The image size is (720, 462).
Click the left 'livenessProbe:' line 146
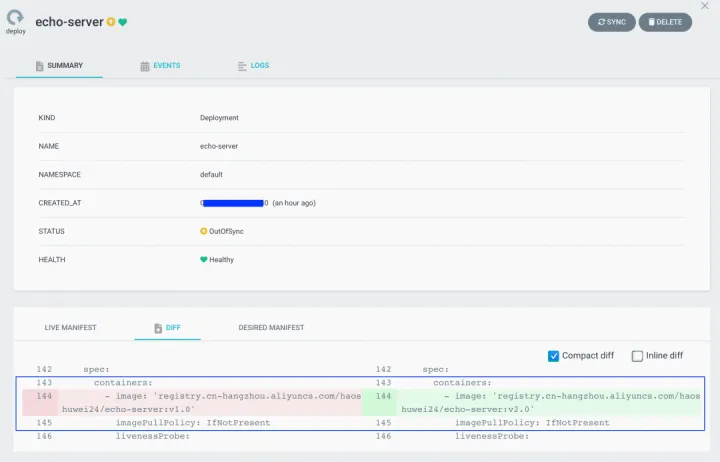(x=152, y=436)
